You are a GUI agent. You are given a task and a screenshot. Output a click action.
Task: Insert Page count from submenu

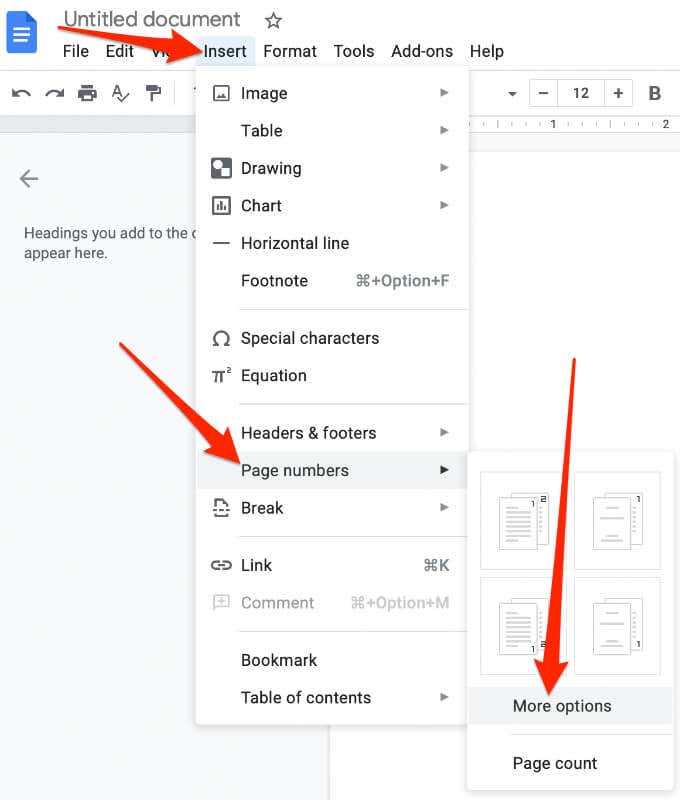point(570,763)
